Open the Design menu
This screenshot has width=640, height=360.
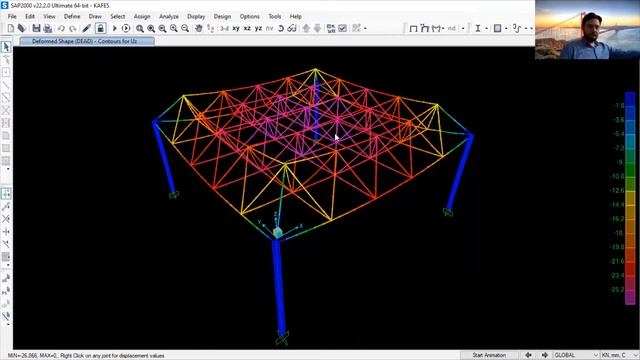(x=222, y=16)
